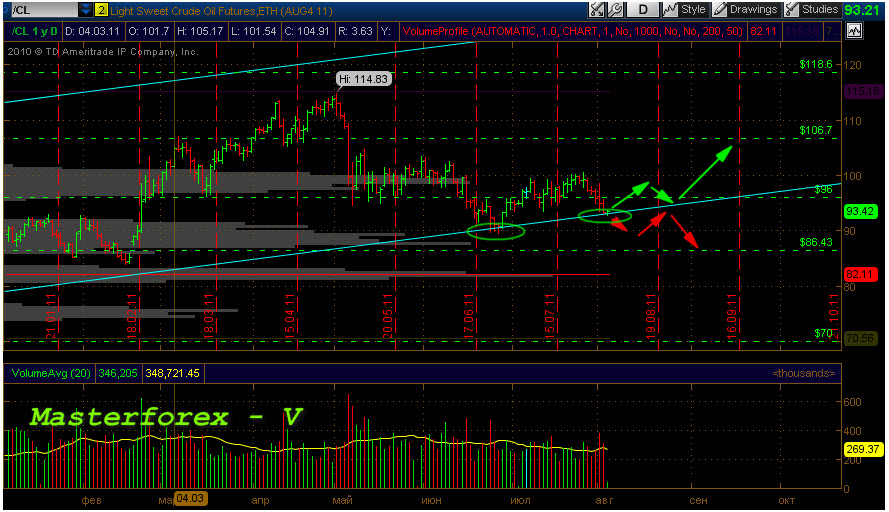Click the green 93.42 price axis bubble
The width and height of the screenshot is (889, 512).
point(861,211)
